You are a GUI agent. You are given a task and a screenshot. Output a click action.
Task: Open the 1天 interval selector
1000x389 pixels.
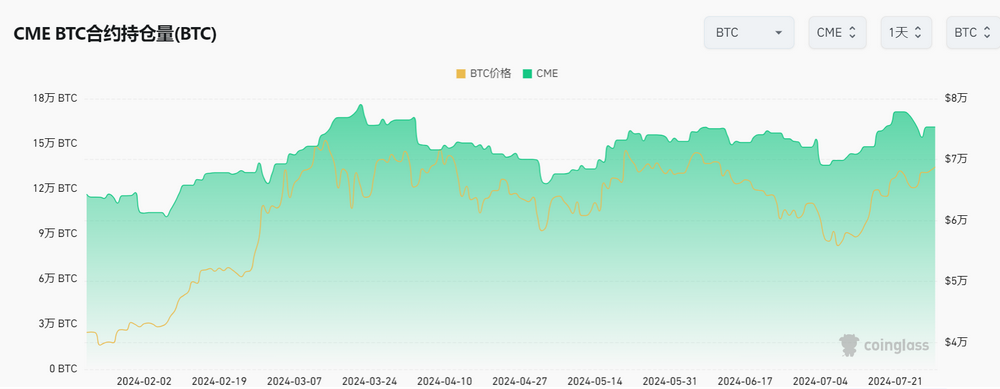pos(906,33)
